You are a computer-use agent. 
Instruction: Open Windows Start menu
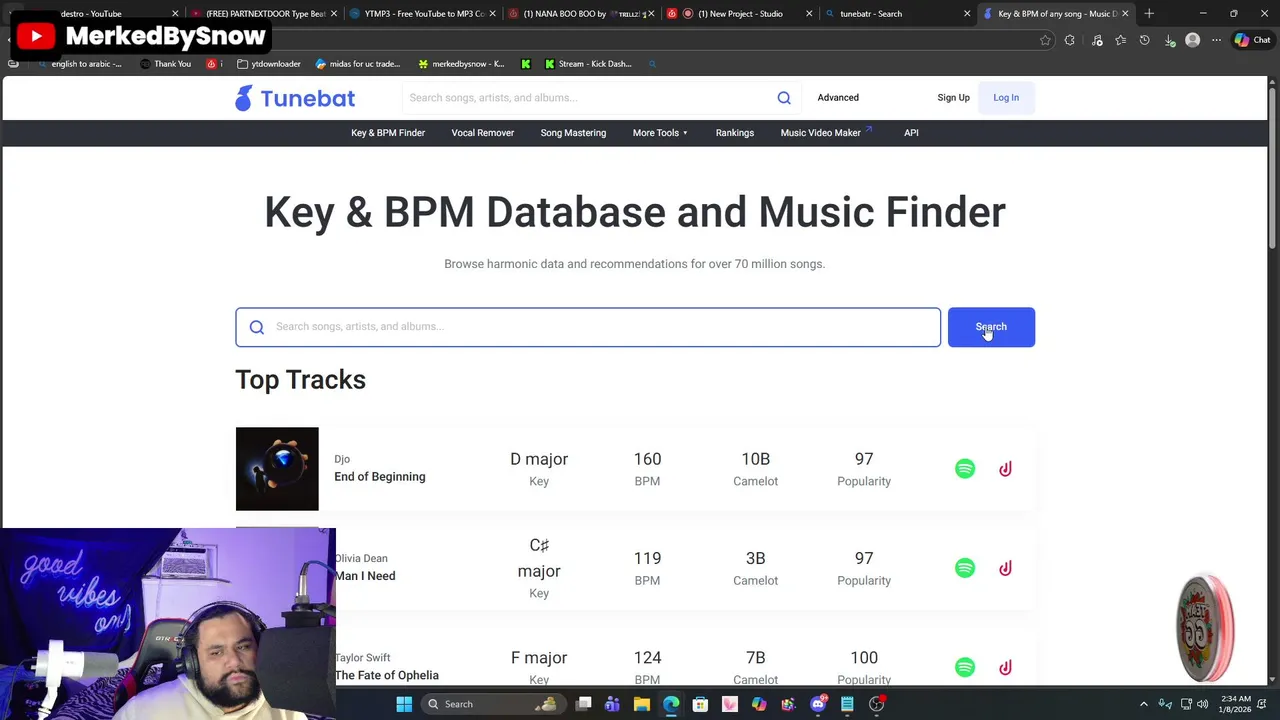[404, 704]
